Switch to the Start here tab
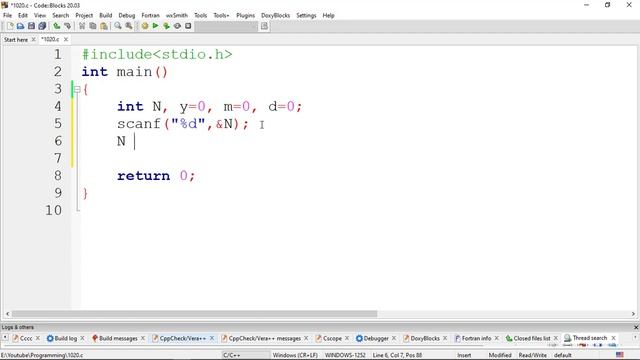 click(x=16, y=40)
